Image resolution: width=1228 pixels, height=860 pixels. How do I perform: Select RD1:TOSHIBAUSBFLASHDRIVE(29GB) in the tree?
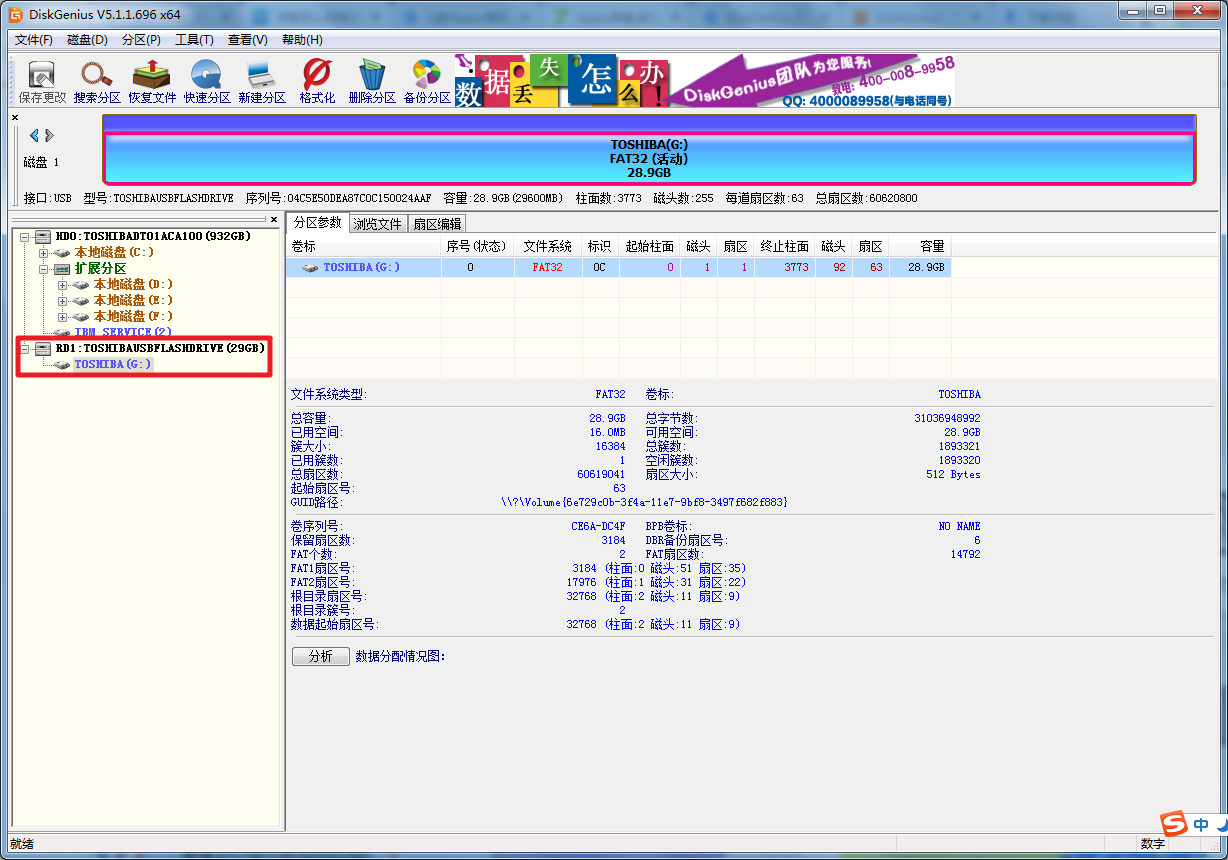point(159,348)
